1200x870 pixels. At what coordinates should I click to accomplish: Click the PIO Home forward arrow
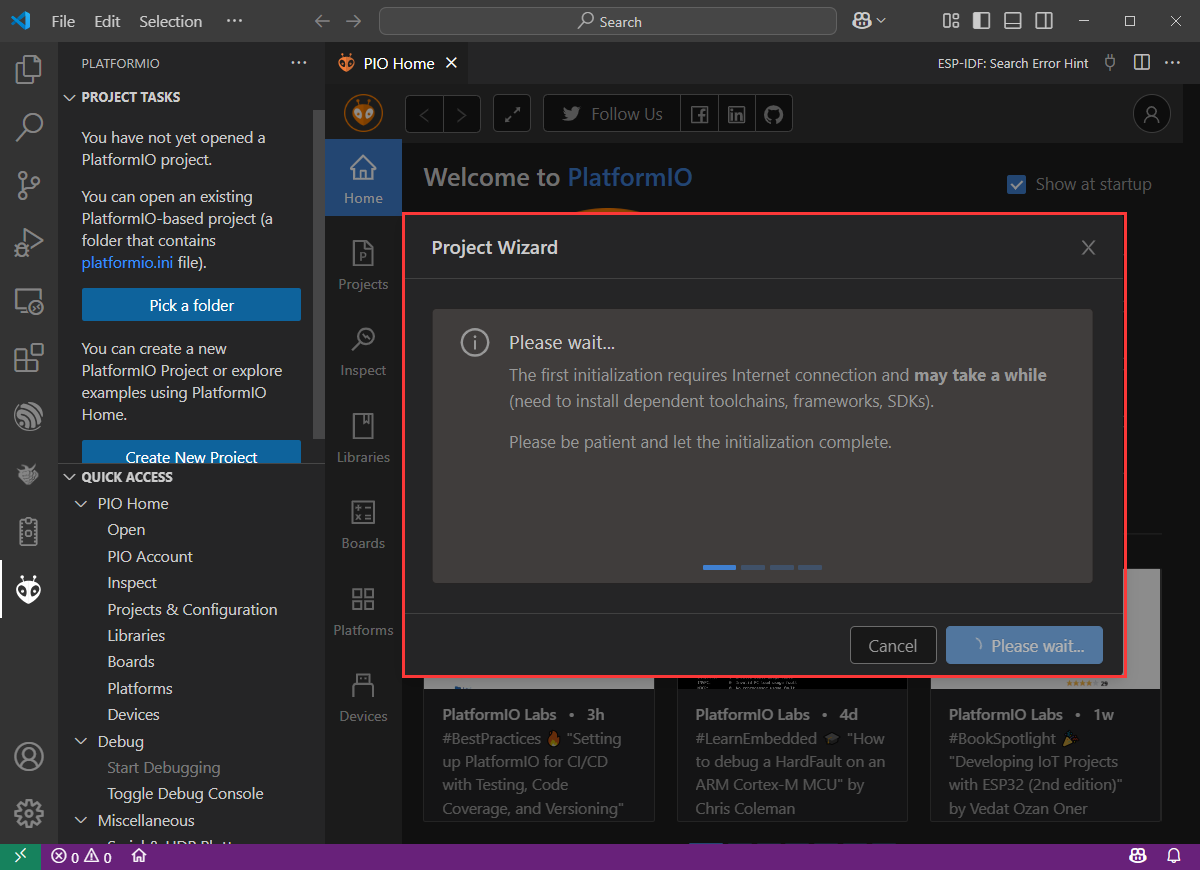pos(461,114)
